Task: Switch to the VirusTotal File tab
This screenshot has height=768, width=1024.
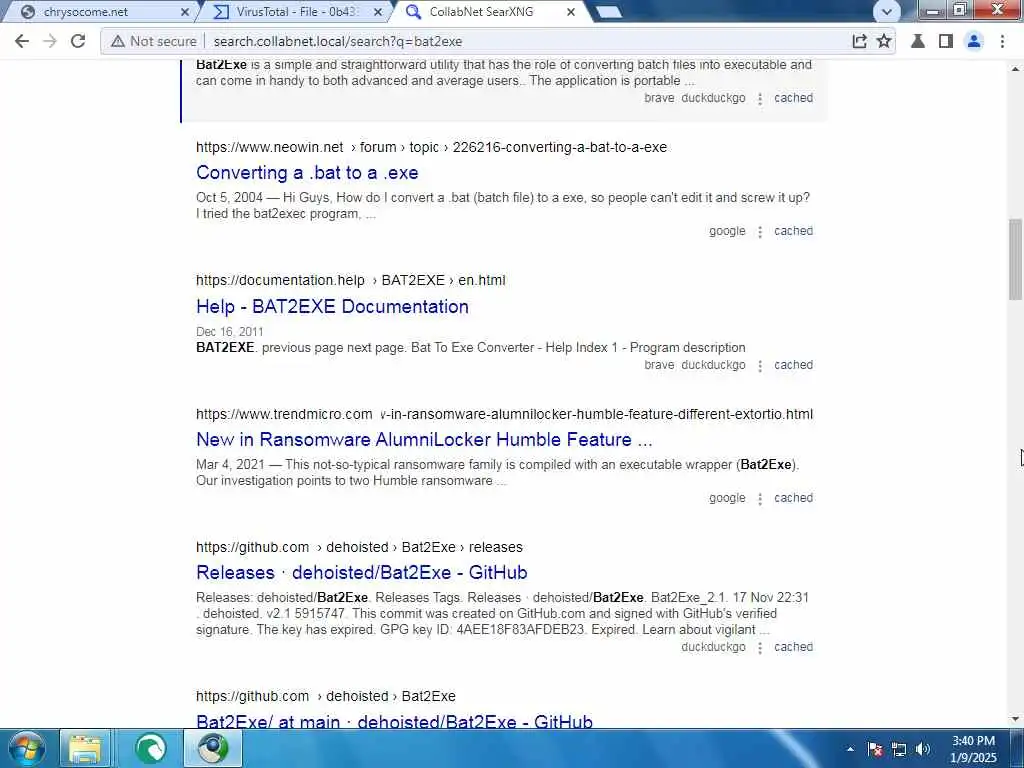Action: click(297, 12)
